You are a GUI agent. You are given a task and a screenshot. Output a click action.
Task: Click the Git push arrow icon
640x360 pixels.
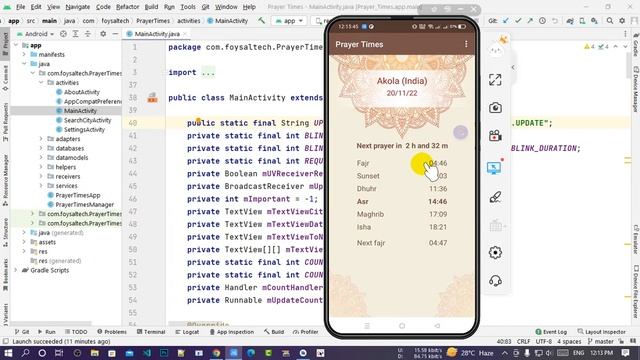coord(530,21)
